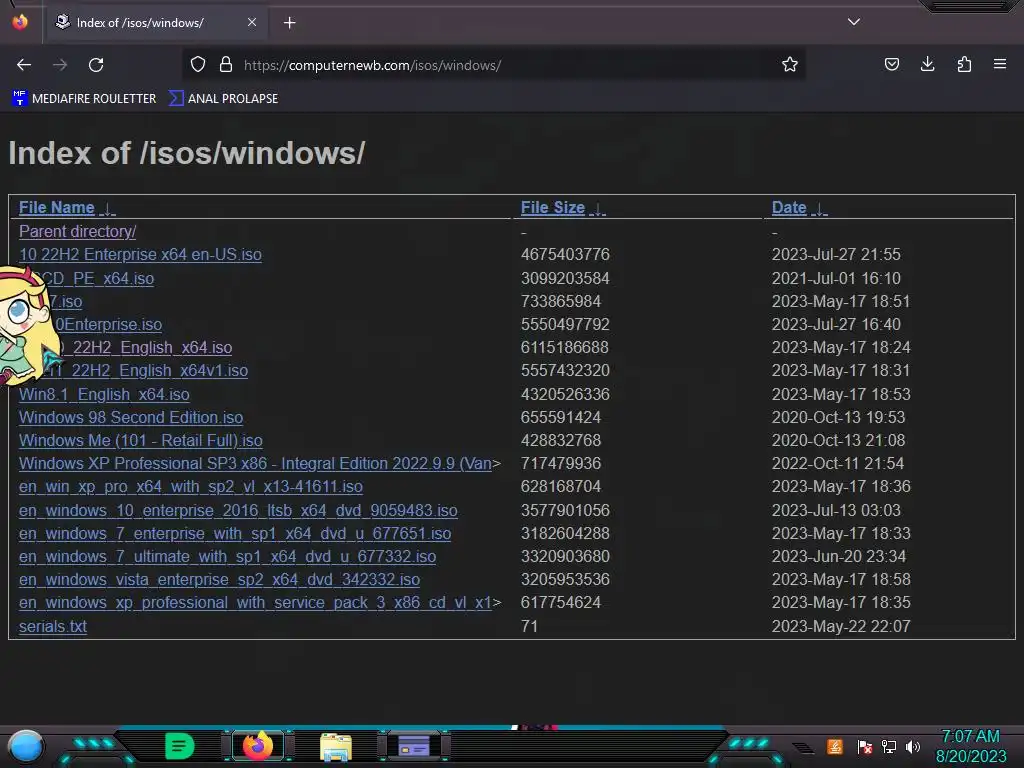Viewport: 1024px width, 768px height.
Task: Open the Parent directory link
Action: coord(78,231)
